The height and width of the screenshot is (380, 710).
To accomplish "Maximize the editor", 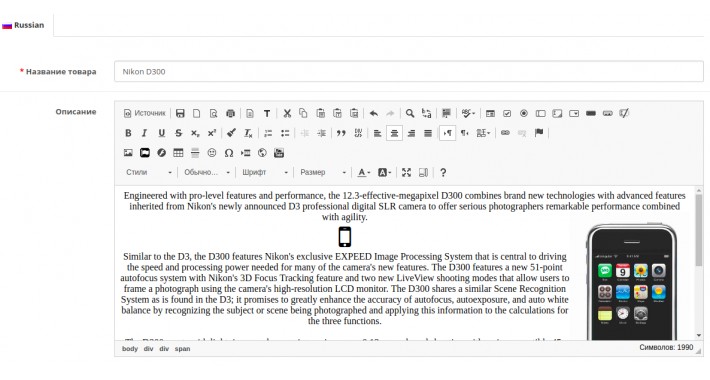I will click(407, 173).
